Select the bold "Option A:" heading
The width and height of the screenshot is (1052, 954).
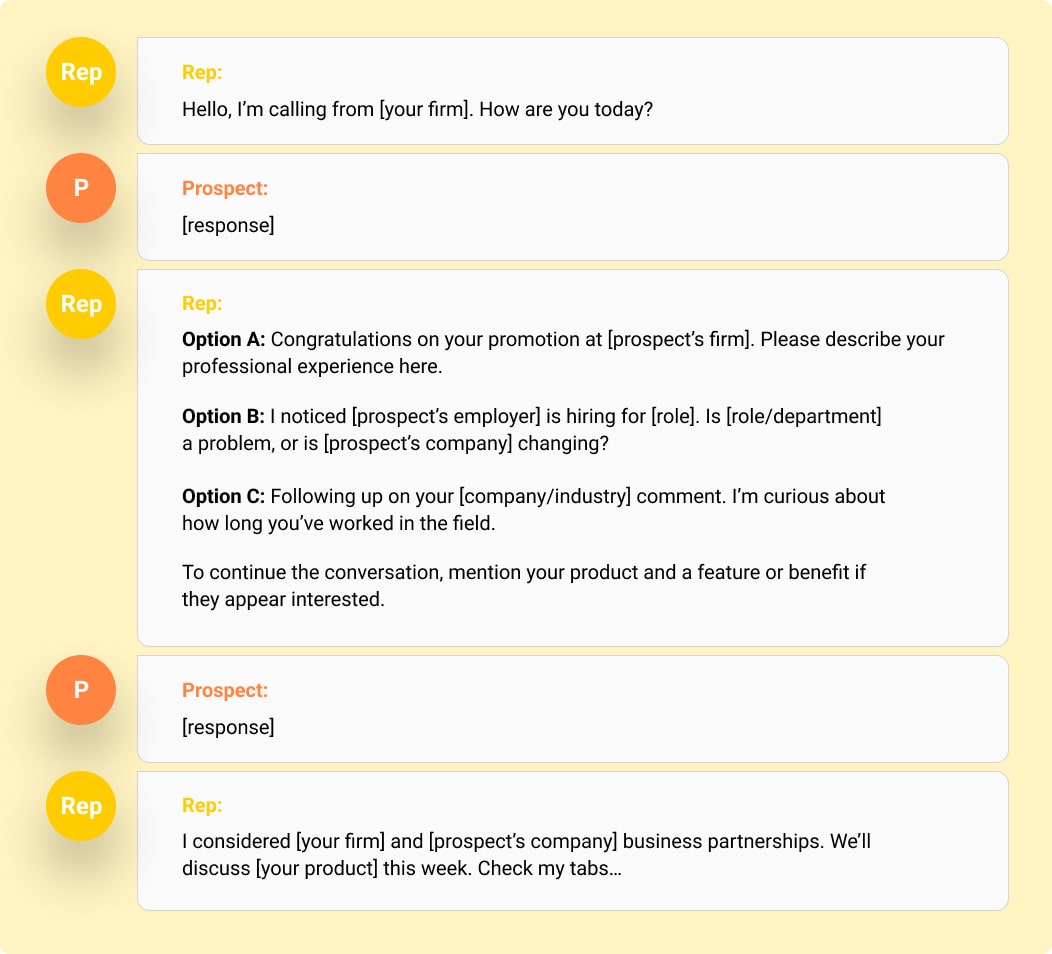click(x=223, y=339)
